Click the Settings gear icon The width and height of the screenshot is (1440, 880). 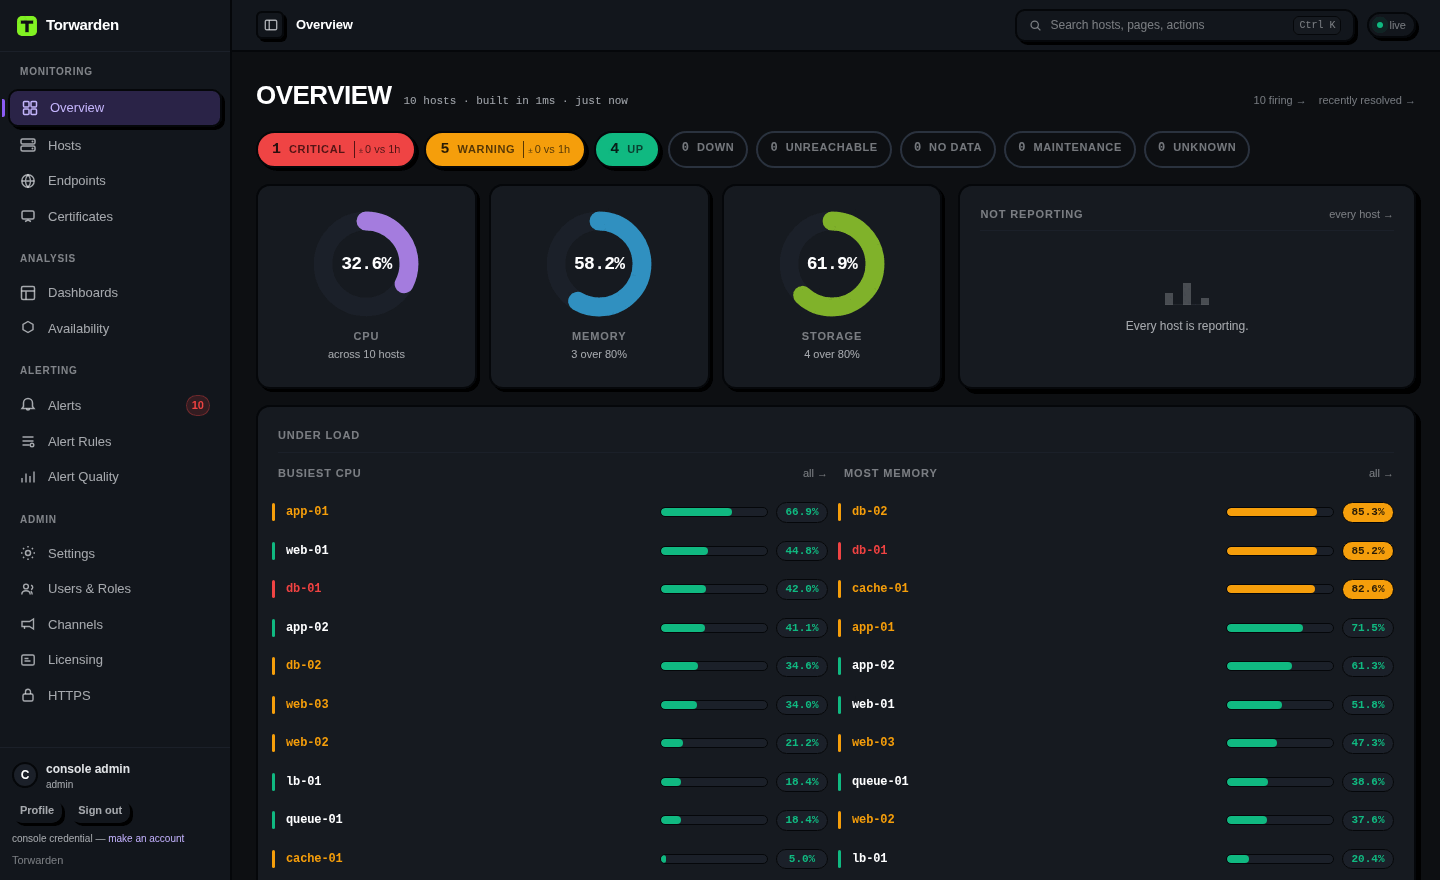(28, 553)
